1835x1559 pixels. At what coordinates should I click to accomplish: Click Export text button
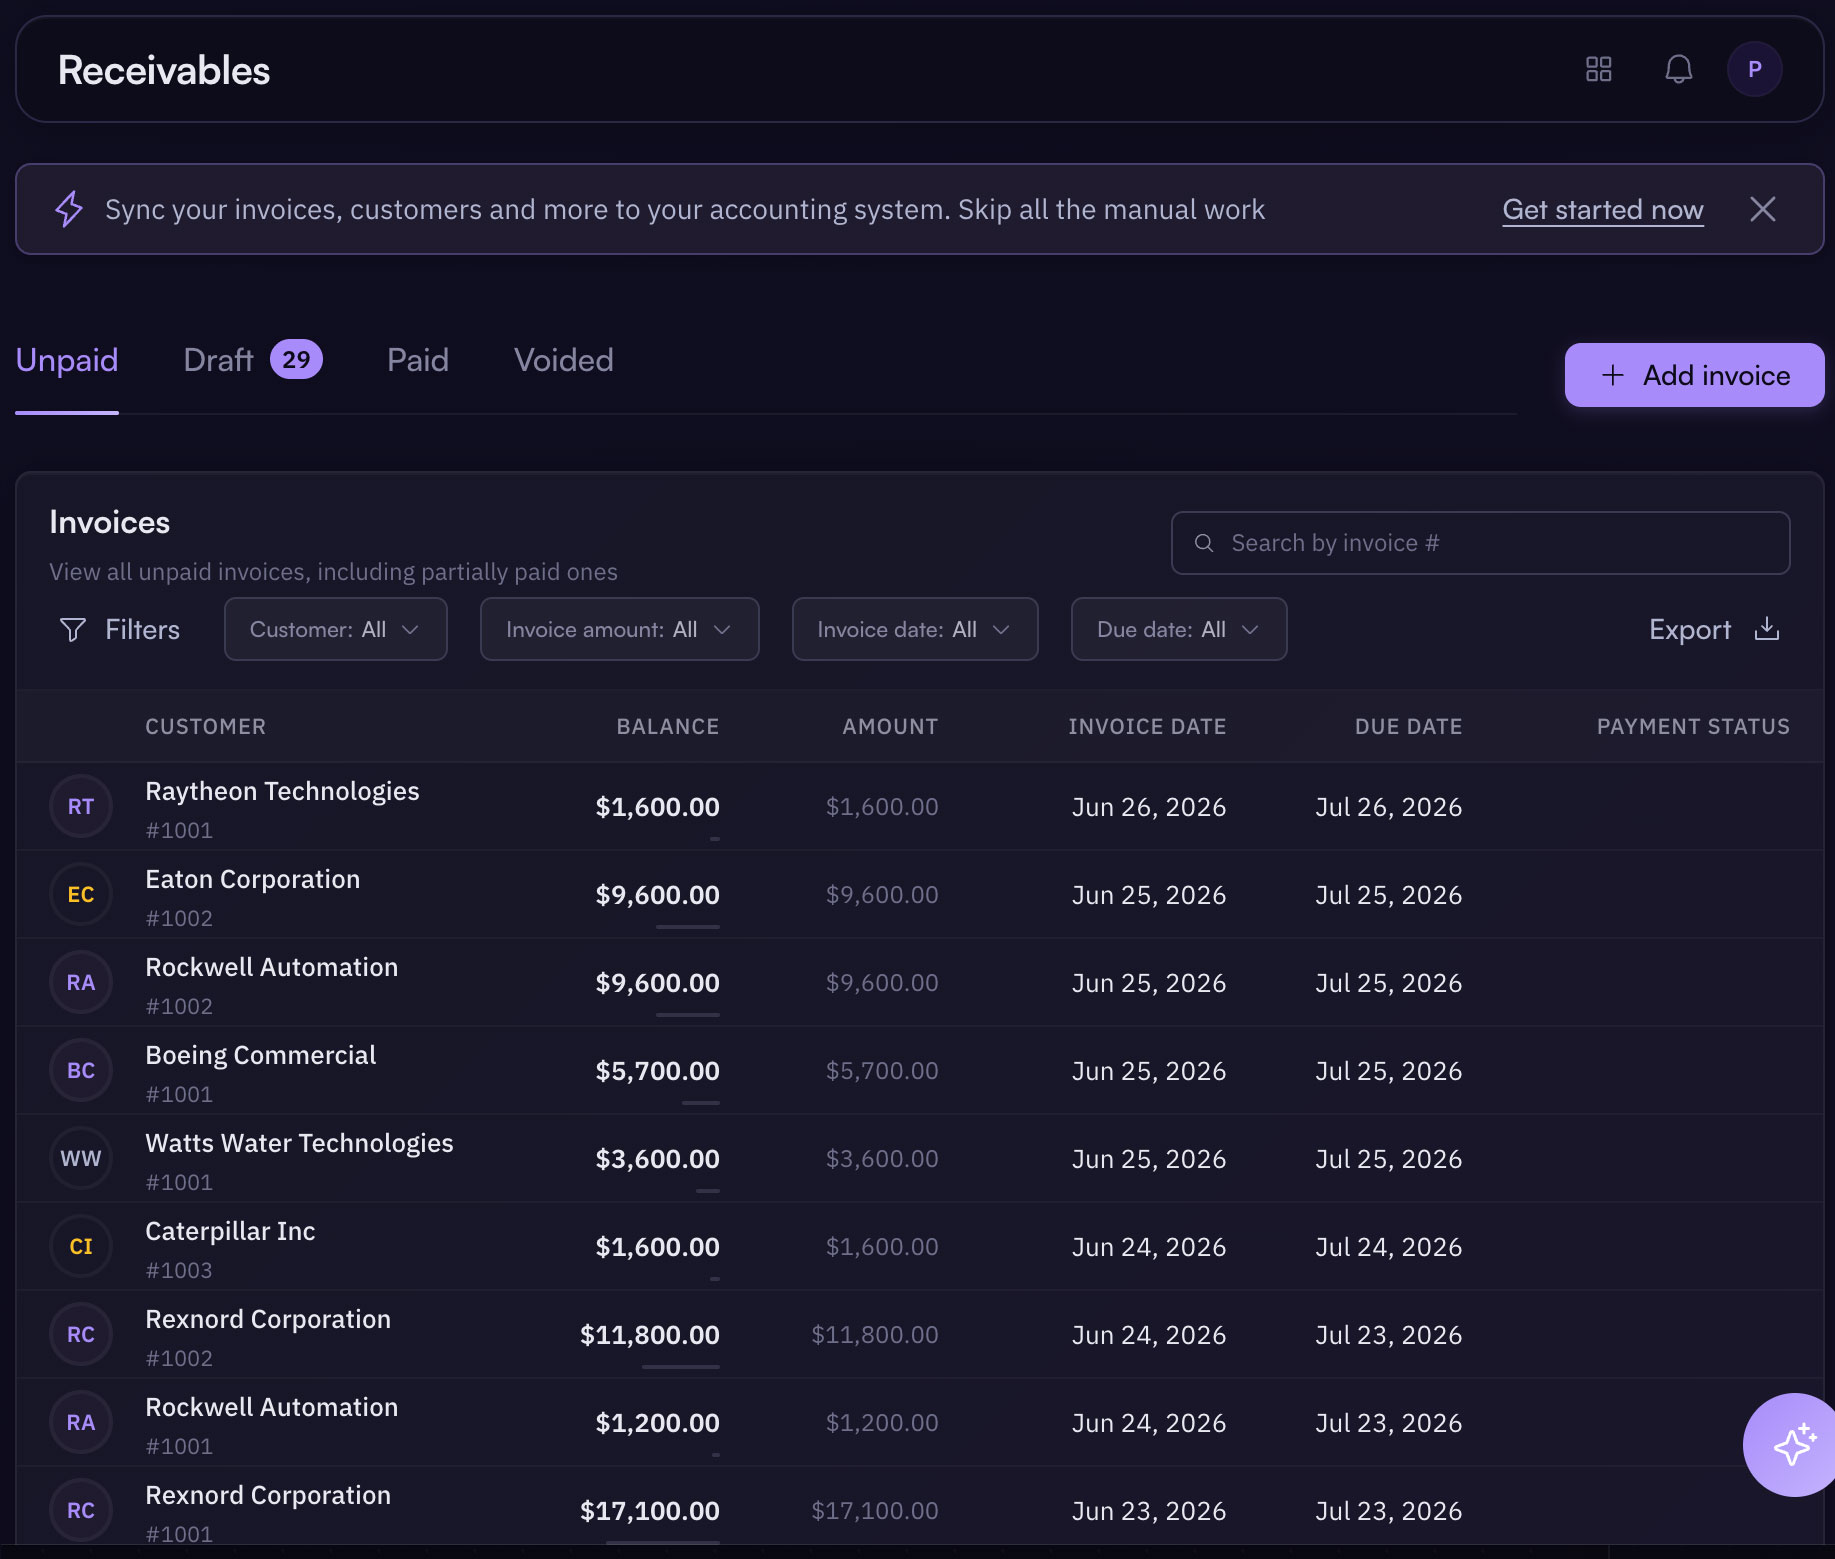[x=1690, y=629]
